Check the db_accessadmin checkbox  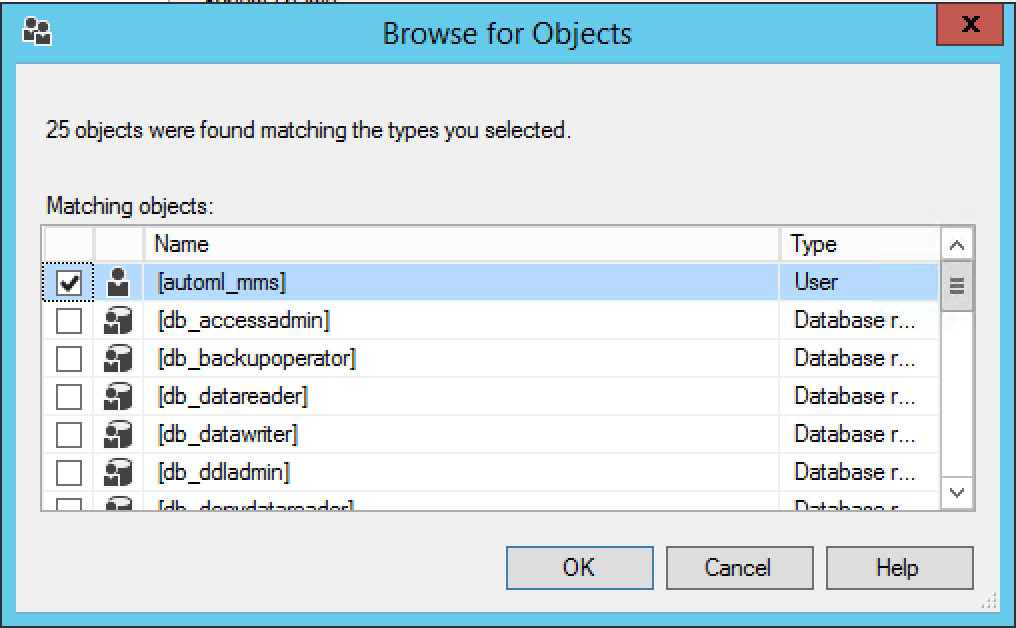(69, 320)
